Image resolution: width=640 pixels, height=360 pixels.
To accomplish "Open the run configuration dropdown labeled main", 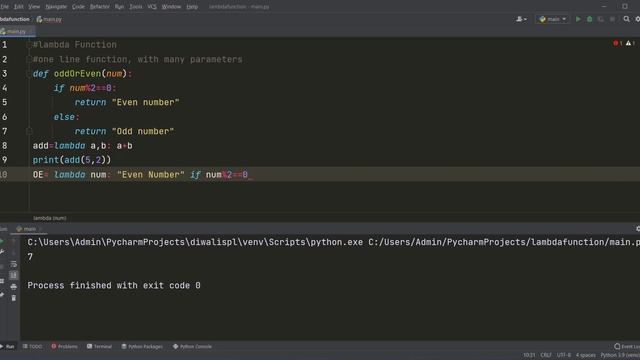I will (x=553, y=19).
